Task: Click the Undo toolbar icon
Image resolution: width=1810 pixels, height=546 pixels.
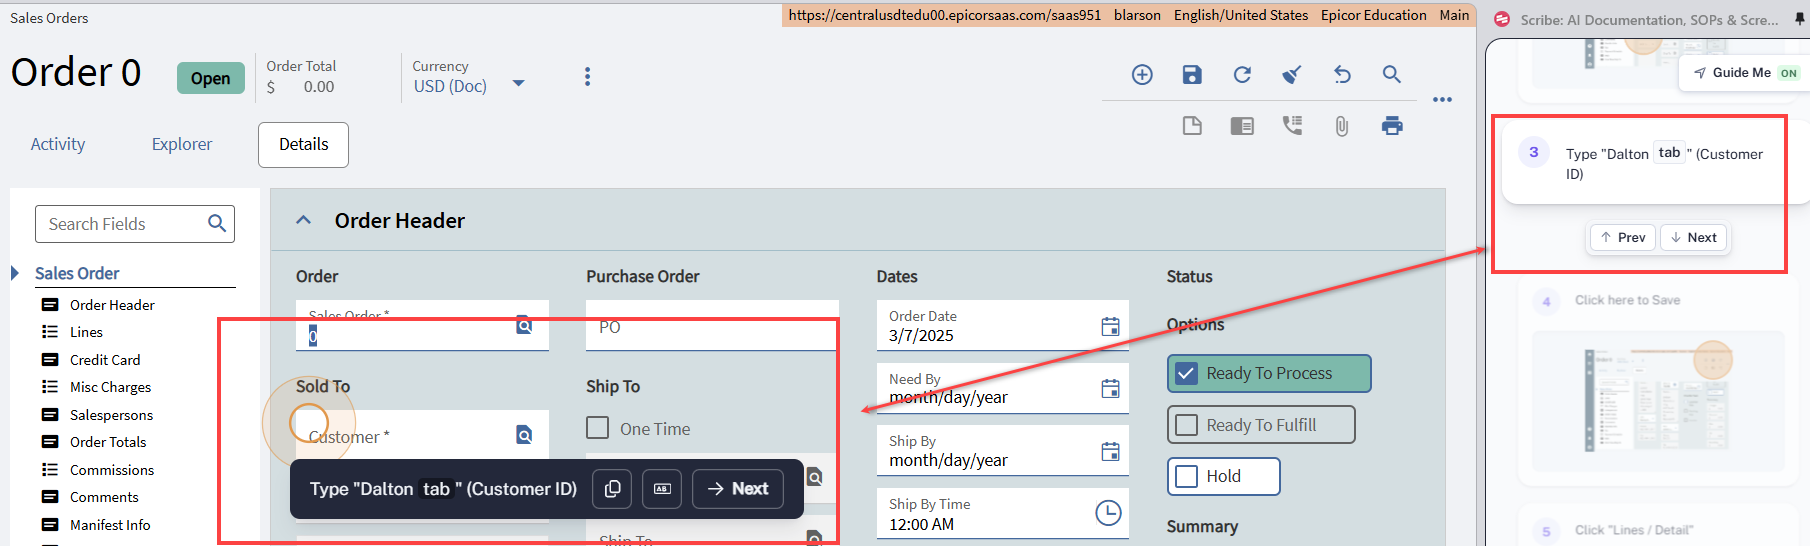Action: [x=1342, y=75]
